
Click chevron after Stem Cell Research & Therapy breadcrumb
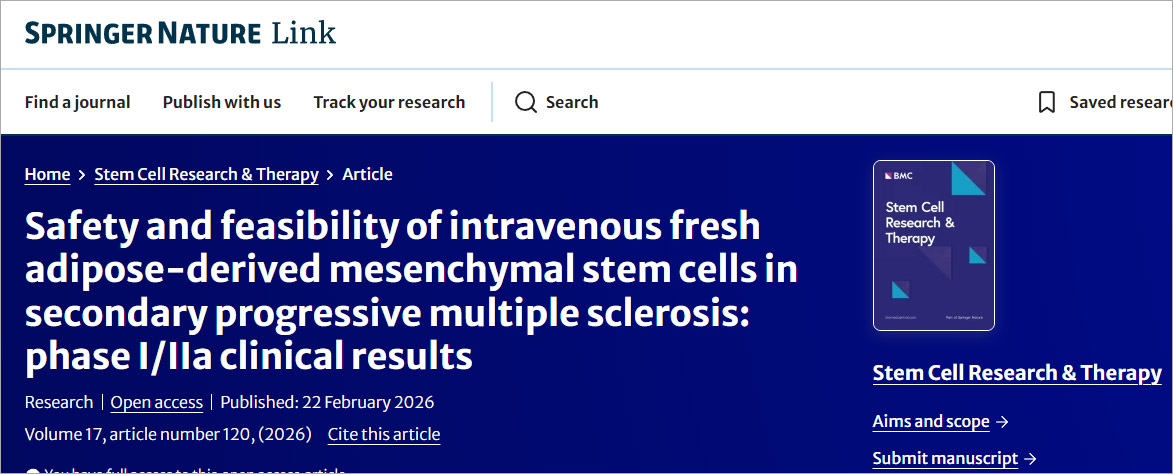tap(330, 175)
